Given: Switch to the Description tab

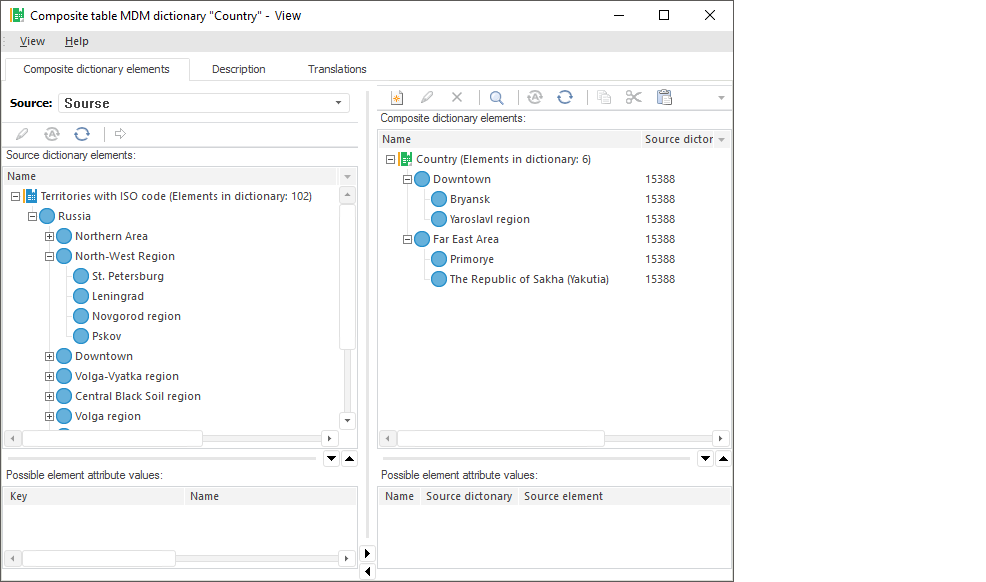Looking at the screenshot, I should [x=238, y=69].
